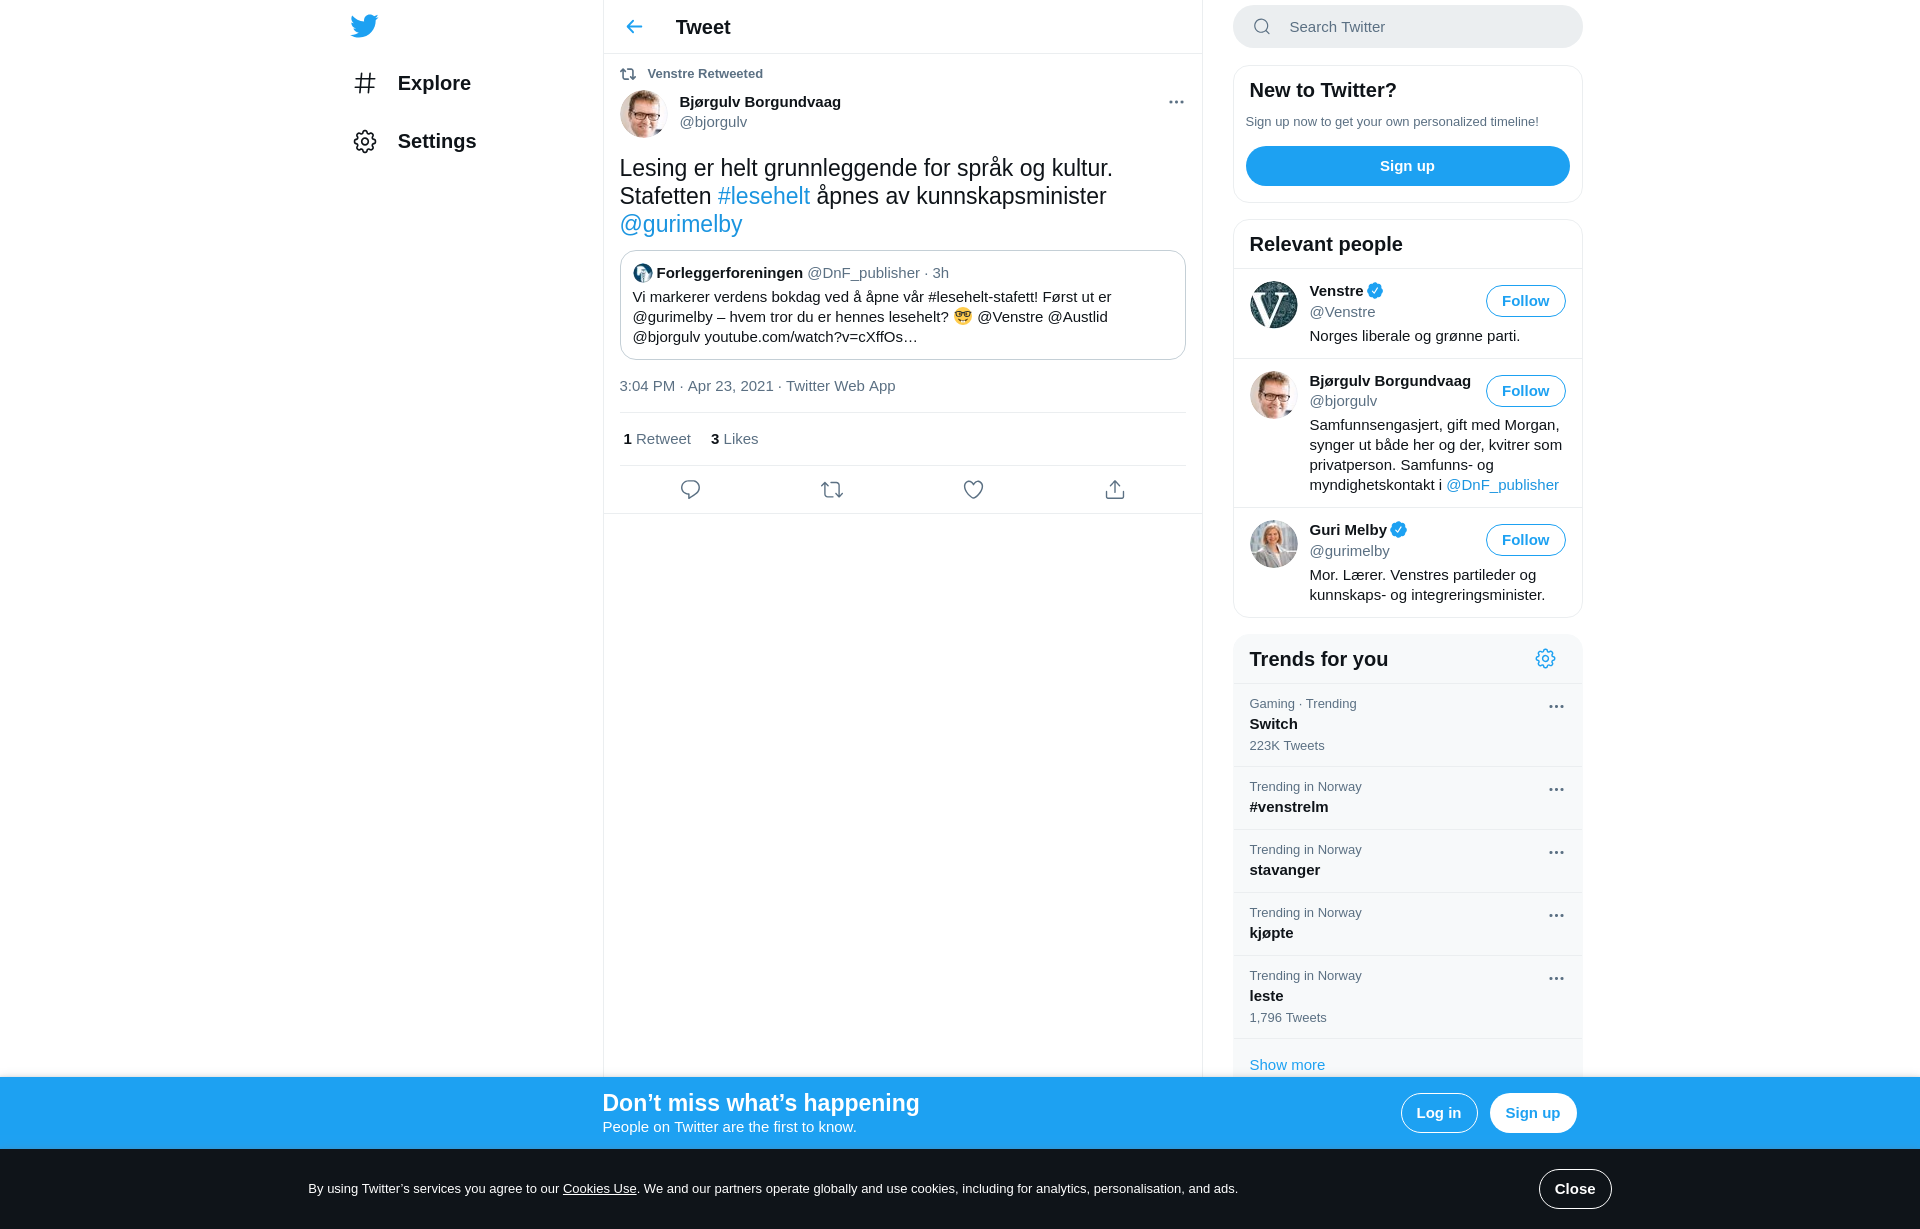The width and height of the screenshot is (1920, 1229).
Task: Click the #lesehelt hashtag link
Action: (764, 196)
